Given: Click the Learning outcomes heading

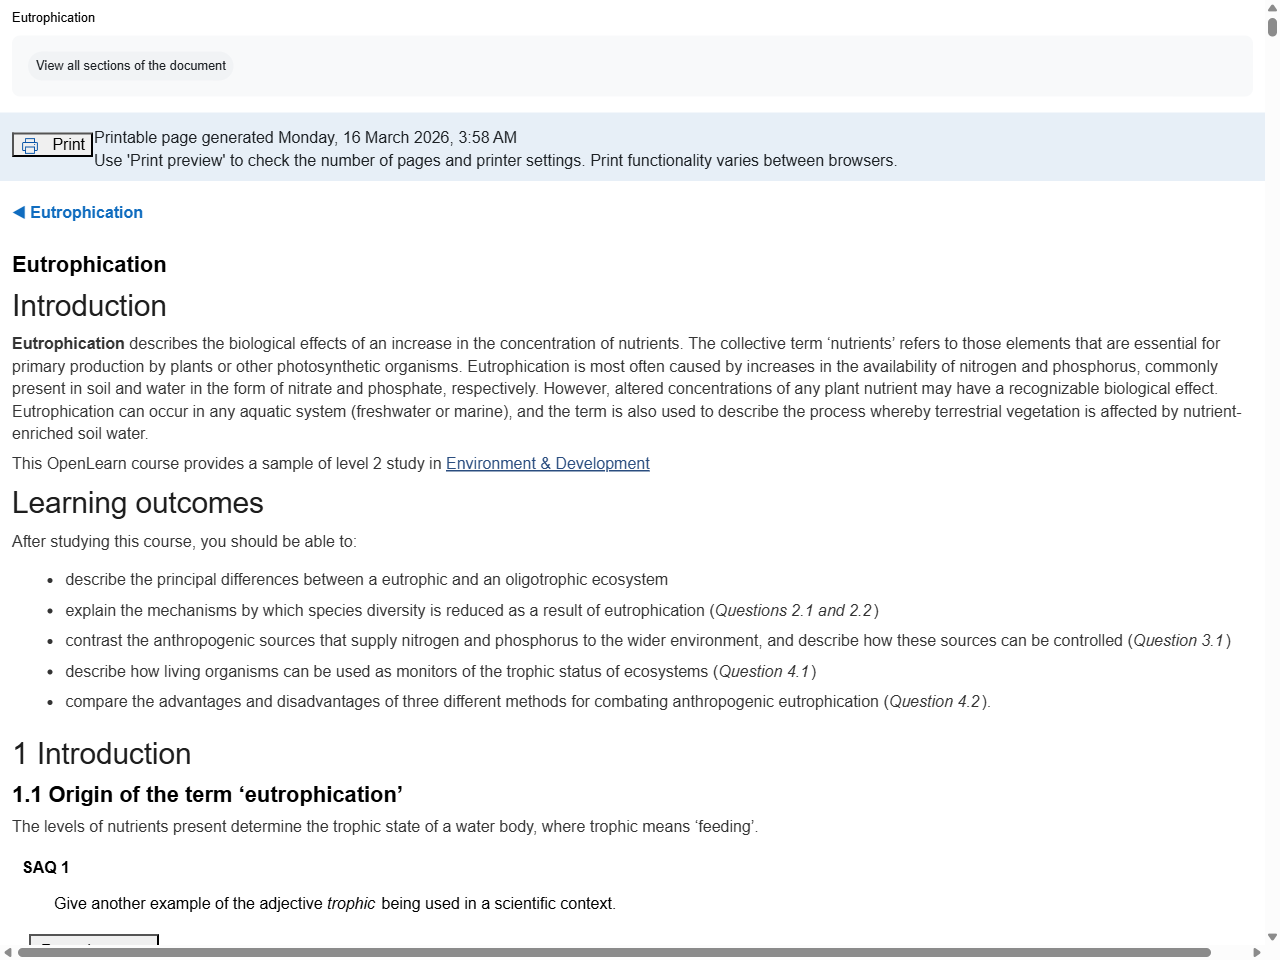Looking at the screenshot, I should click(137, 503).
